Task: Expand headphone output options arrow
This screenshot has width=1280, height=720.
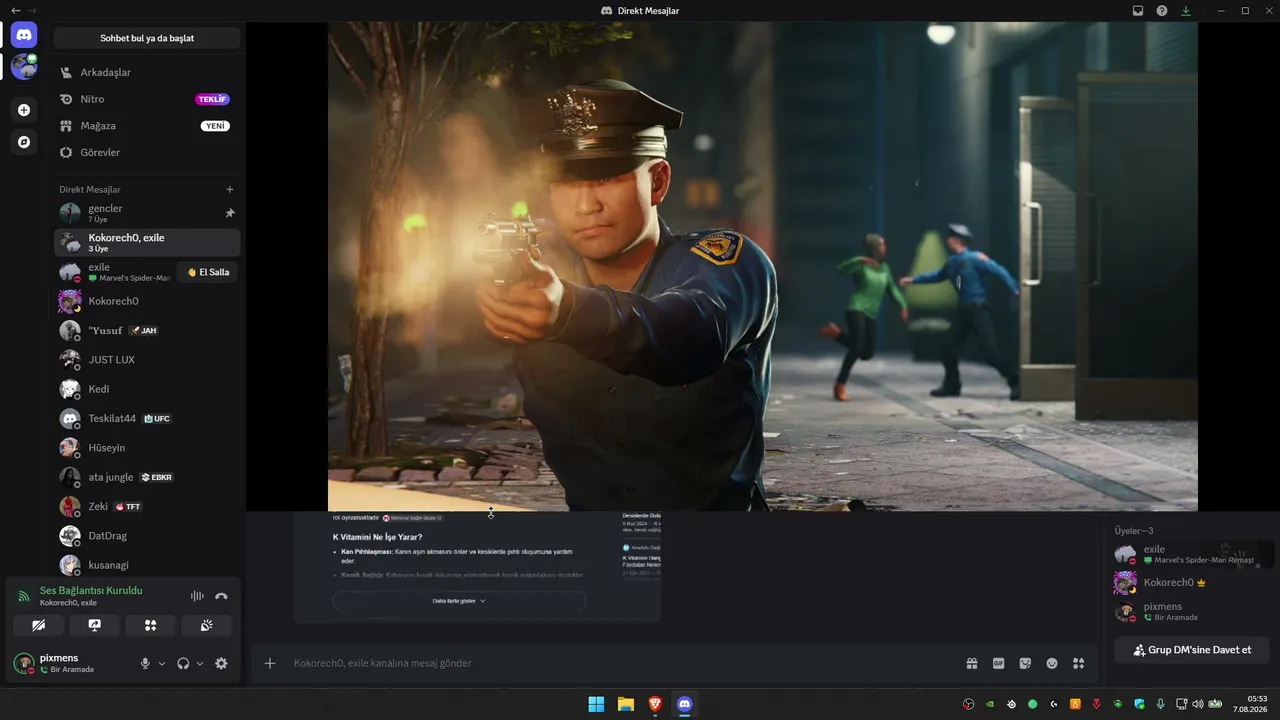Action: (x=200, y=663)
